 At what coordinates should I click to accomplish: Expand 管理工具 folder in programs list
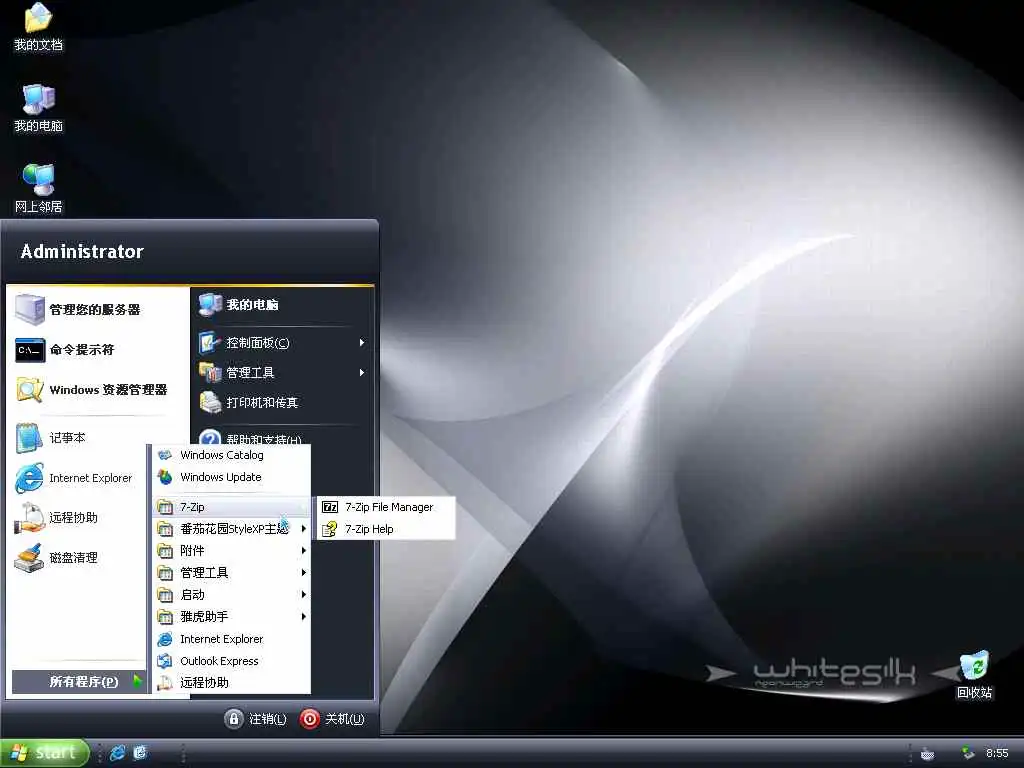coord(231,573)
